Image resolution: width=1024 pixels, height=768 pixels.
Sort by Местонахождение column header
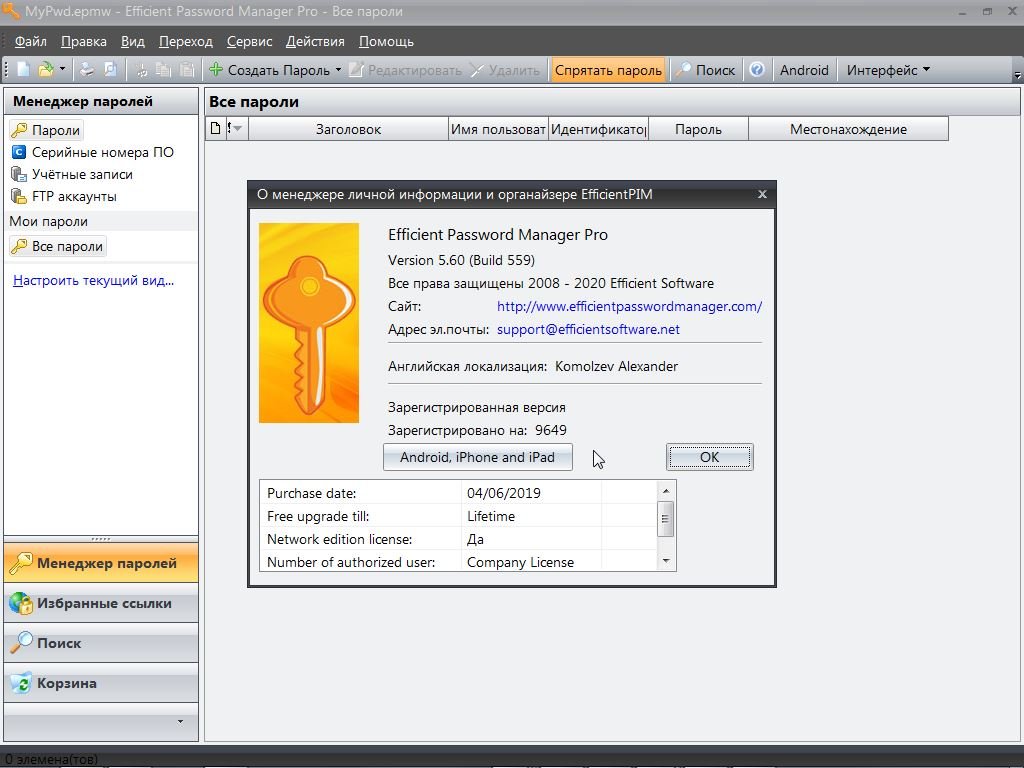tap(848, 129)
